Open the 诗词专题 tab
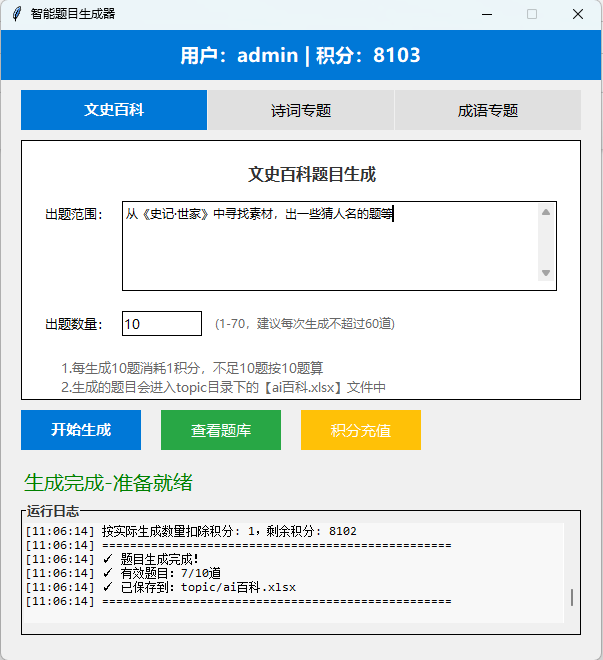This screenshot has width=603, height=660. click(301, 110)
